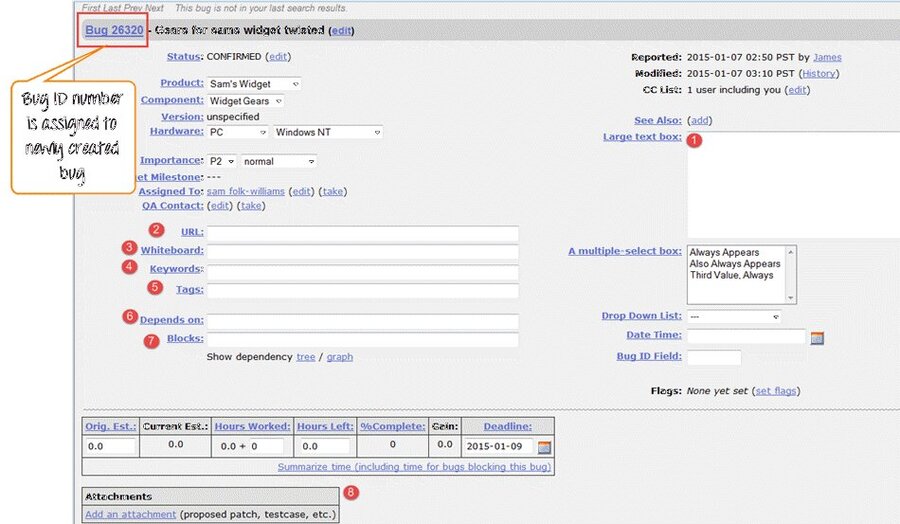Click into the Tags input field
This screenshot has height=524, width=900.
[363, 290]
